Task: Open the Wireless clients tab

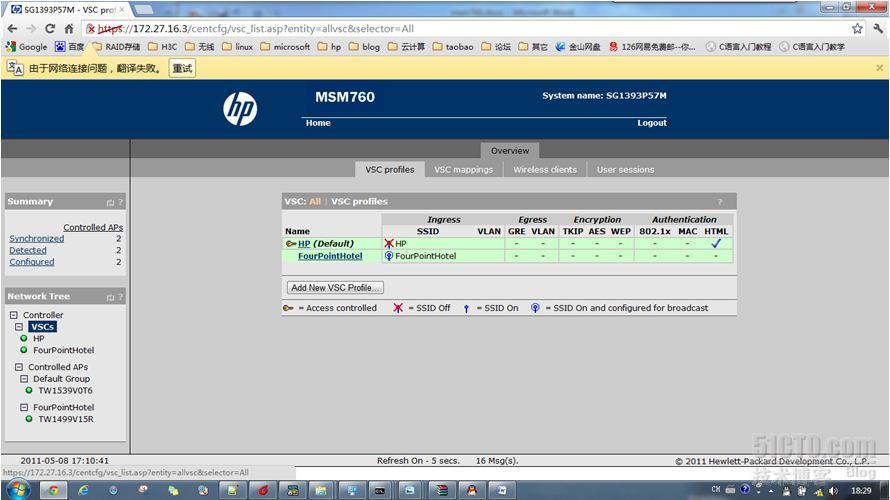Action: 545,169
